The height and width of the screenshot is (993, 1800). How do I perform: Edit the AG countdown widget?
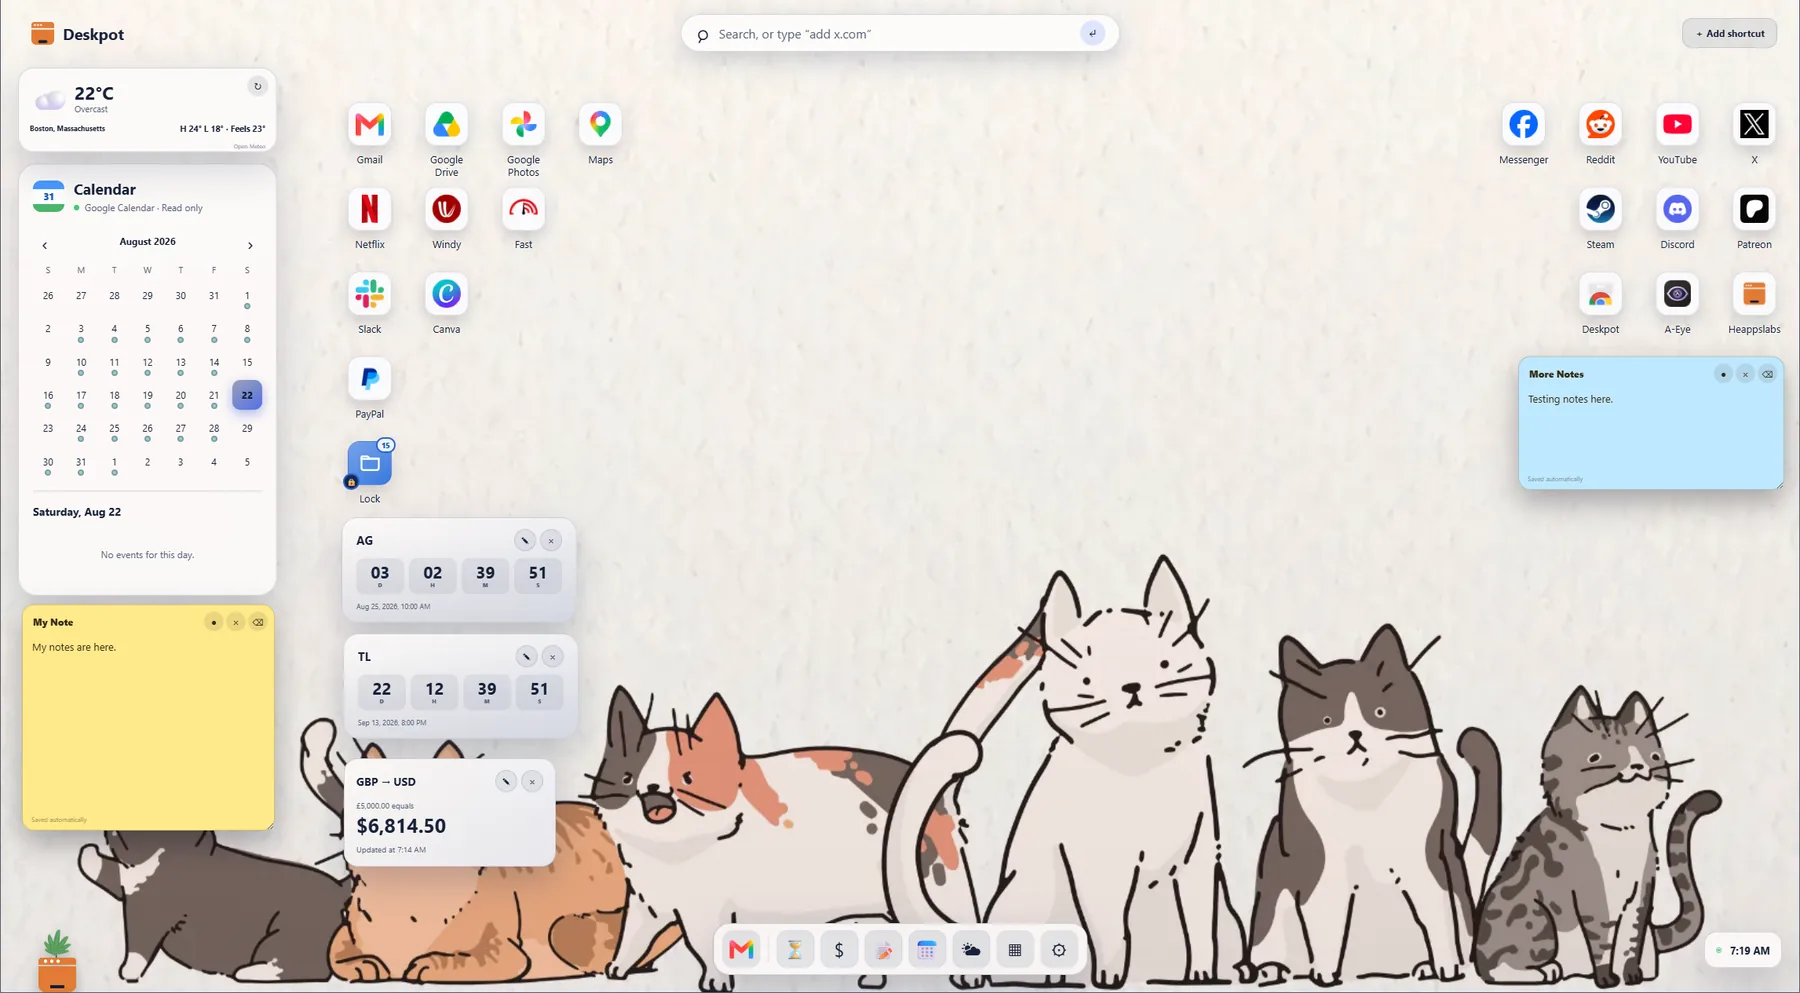(x=525, y=541)
